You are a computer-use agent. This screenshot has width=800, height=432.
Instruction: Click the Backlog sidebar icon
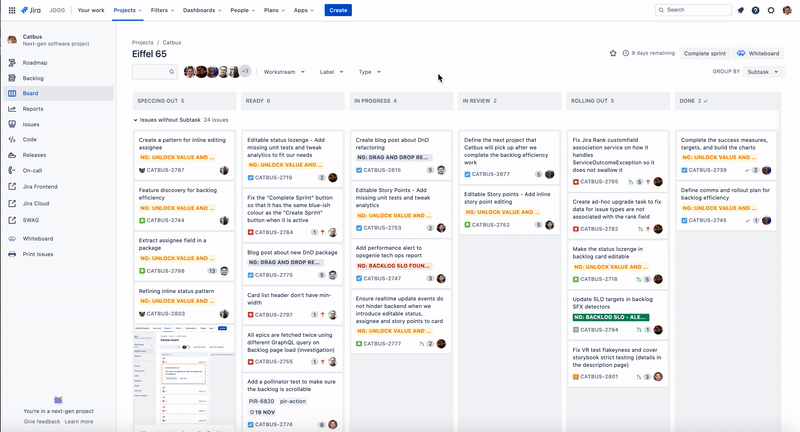pyautogui.click(x=12, y=78)
